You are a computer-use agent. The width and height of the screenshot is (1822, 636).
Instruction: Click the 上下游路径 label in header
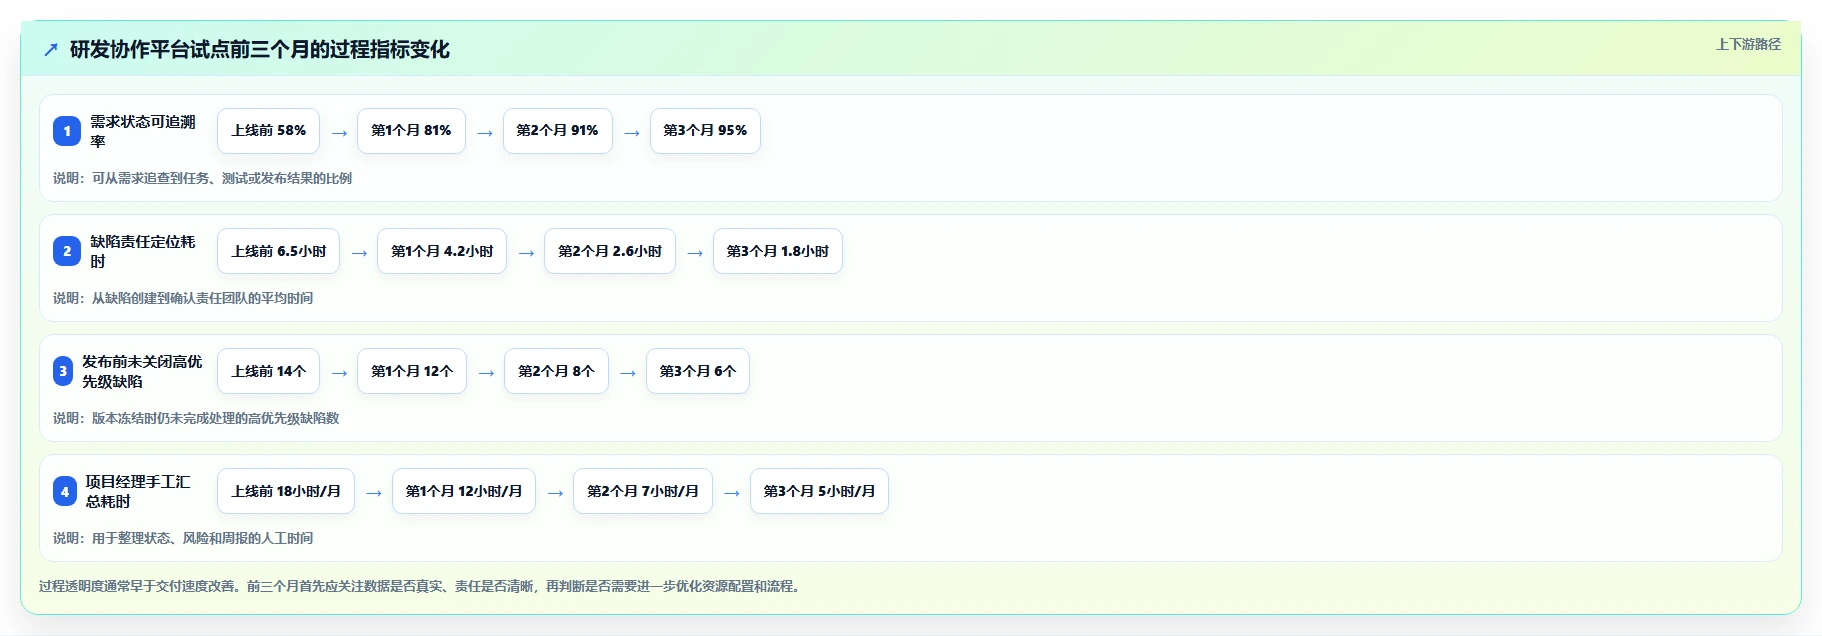click(1748, 44)
